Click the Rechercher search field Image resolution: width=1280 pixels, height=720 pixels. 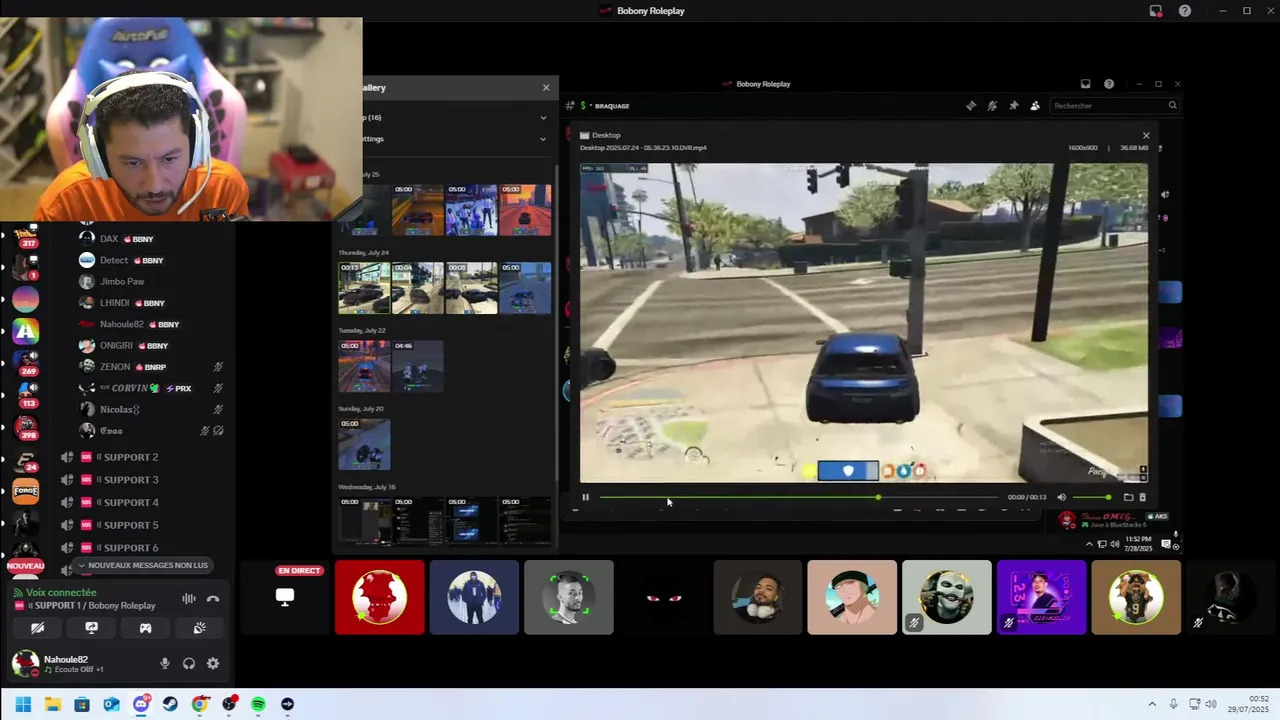[x=1115, y=106]
